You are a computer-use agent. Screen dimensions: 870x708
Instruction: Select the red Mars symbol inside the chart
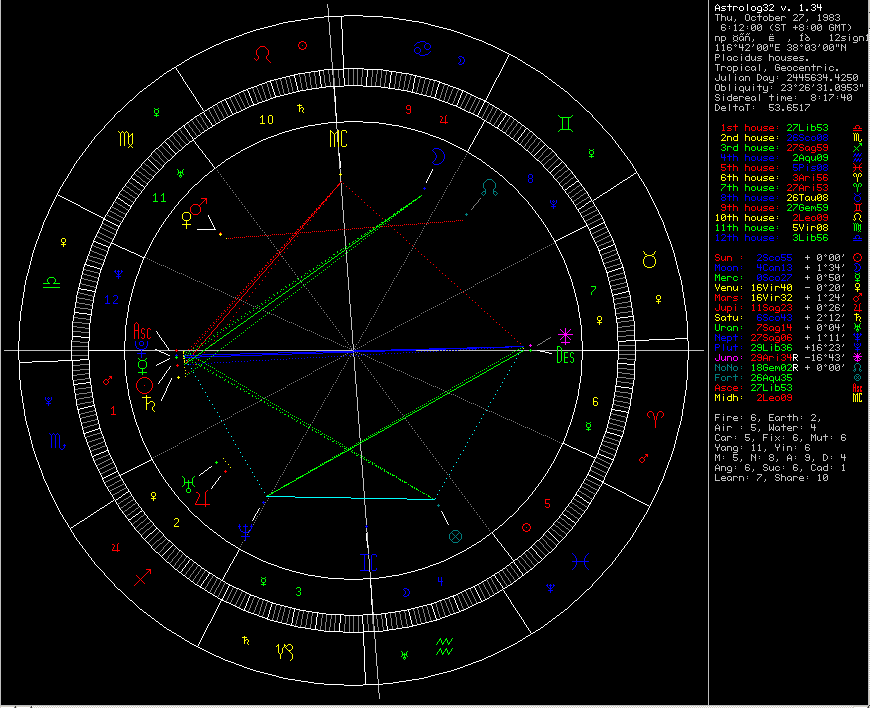201,207
